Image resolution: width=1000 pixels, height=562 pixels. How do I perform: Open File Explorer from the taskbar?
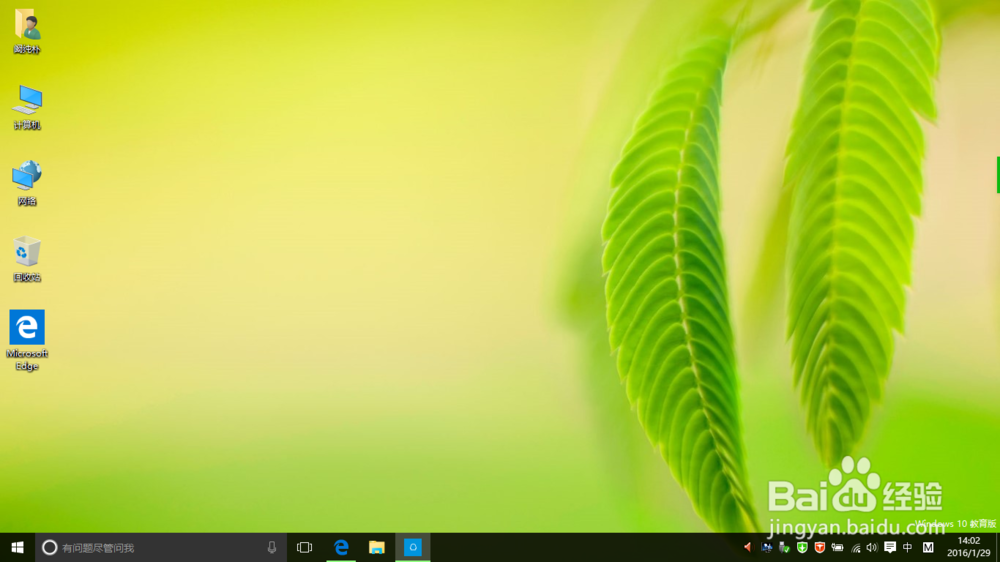point(377,547)
